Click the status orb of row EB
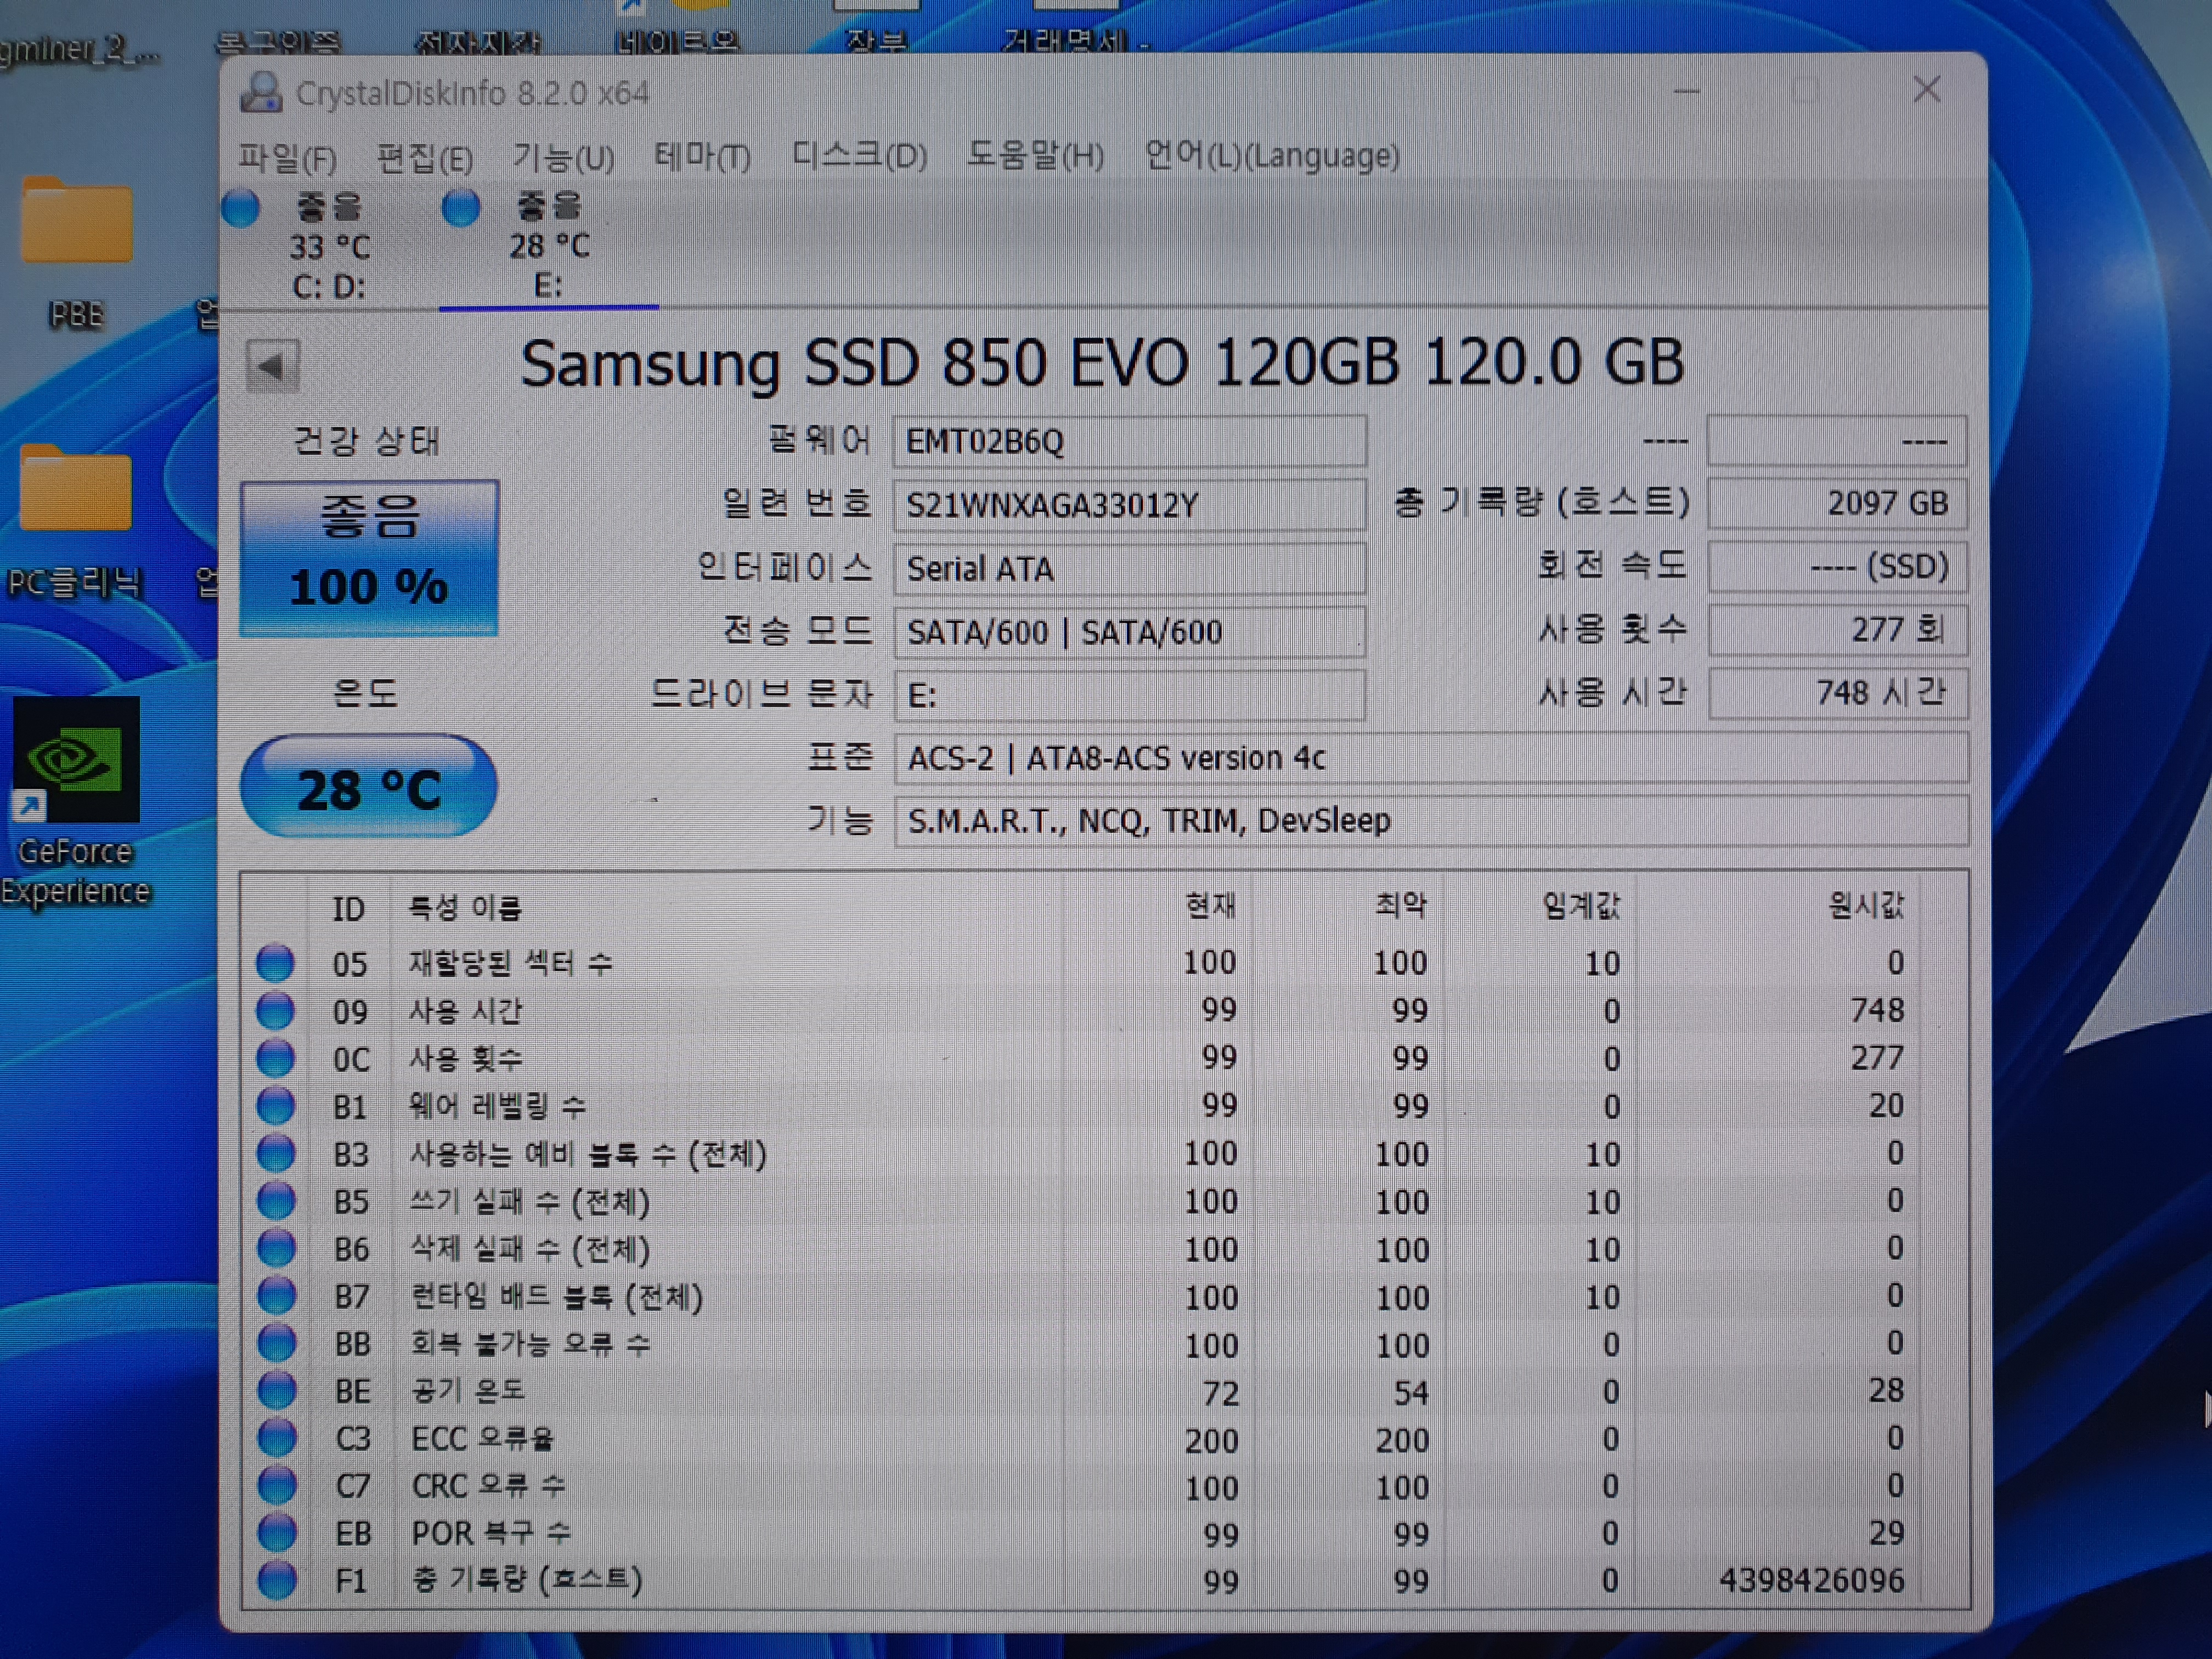This screenshot has height=1659, width=2212. (x=277, y=1532)
